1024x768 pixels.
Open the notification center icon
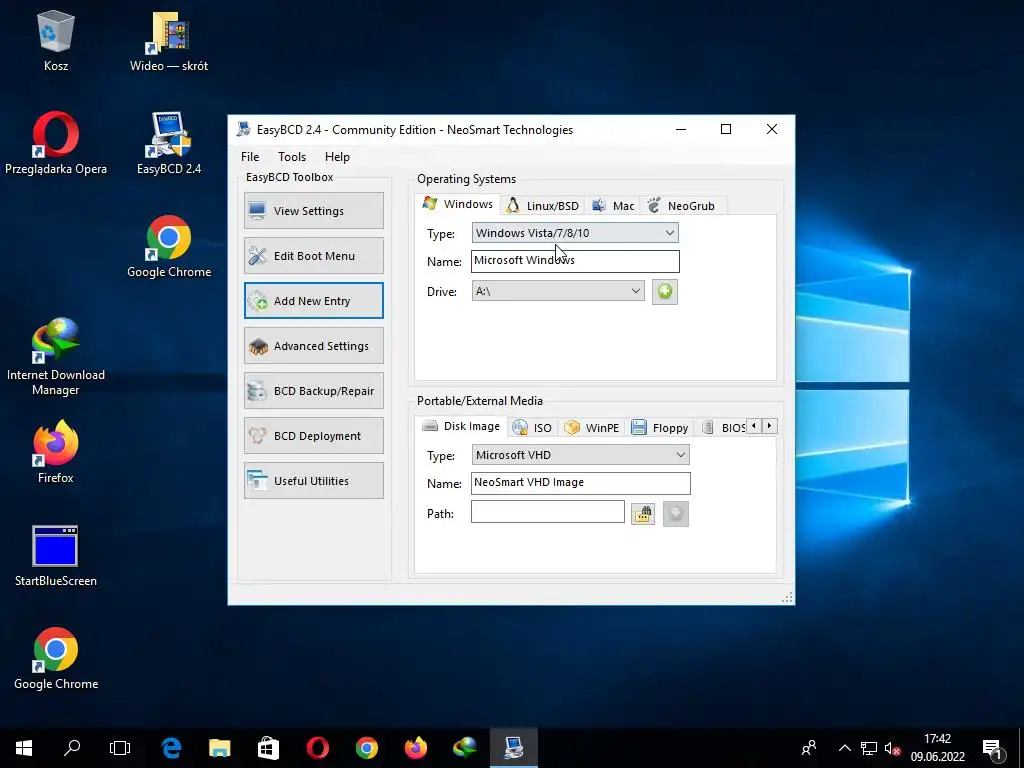993,748
